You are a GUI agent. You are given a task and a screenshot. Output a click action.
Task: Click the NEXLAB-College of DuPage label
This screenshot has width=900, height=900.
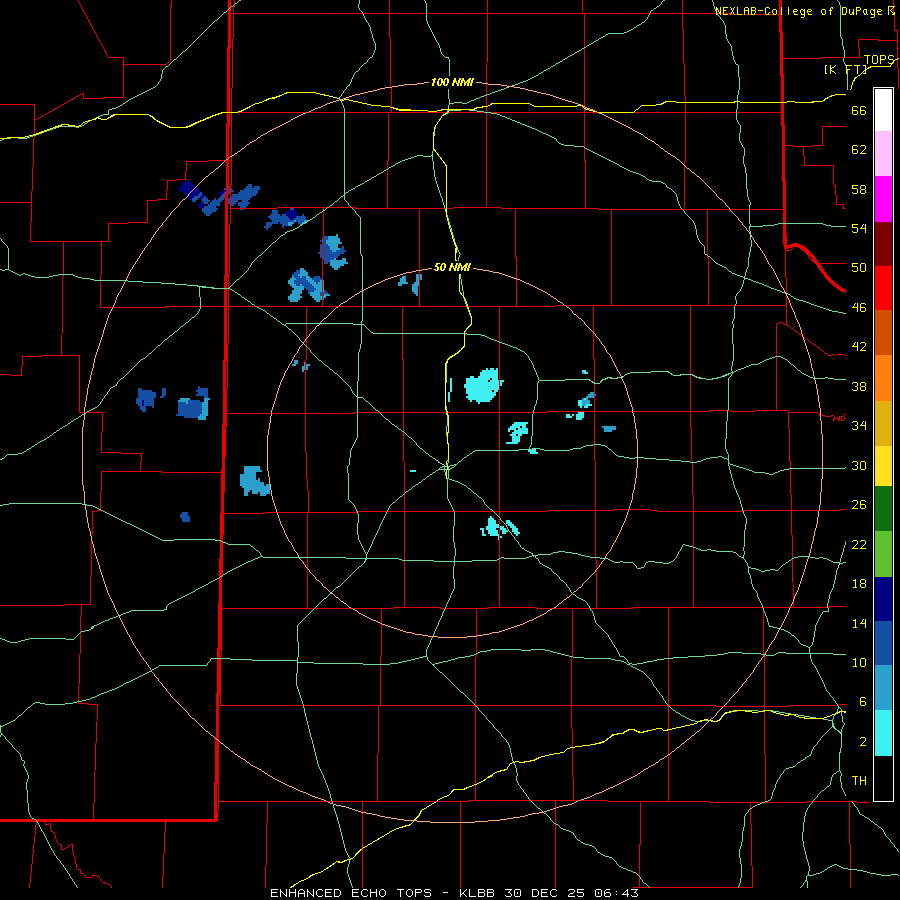804,11
